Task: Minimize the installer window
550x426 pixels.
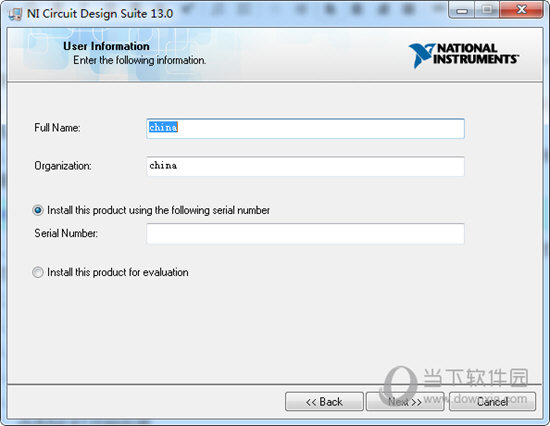Action: pos(462,11)
